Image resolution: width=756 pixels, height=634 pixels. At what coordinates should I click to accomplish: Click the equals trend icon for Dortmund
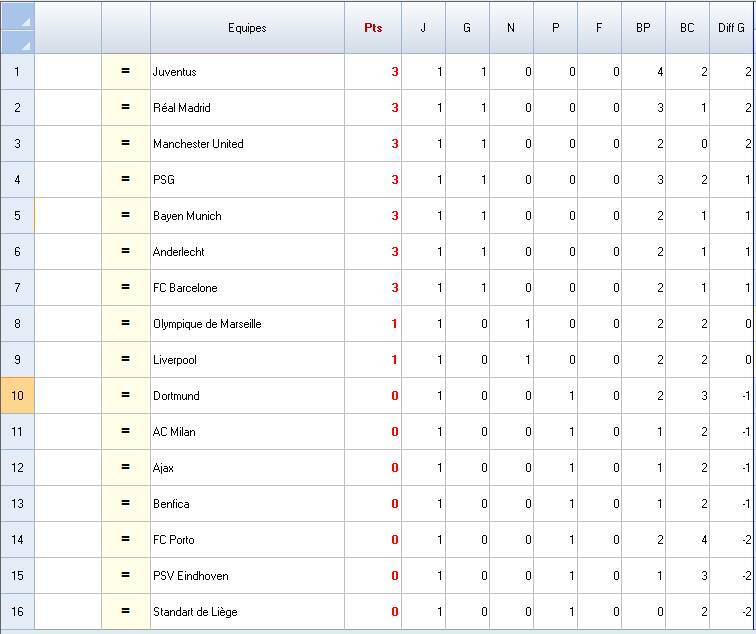tap(126, 396)
